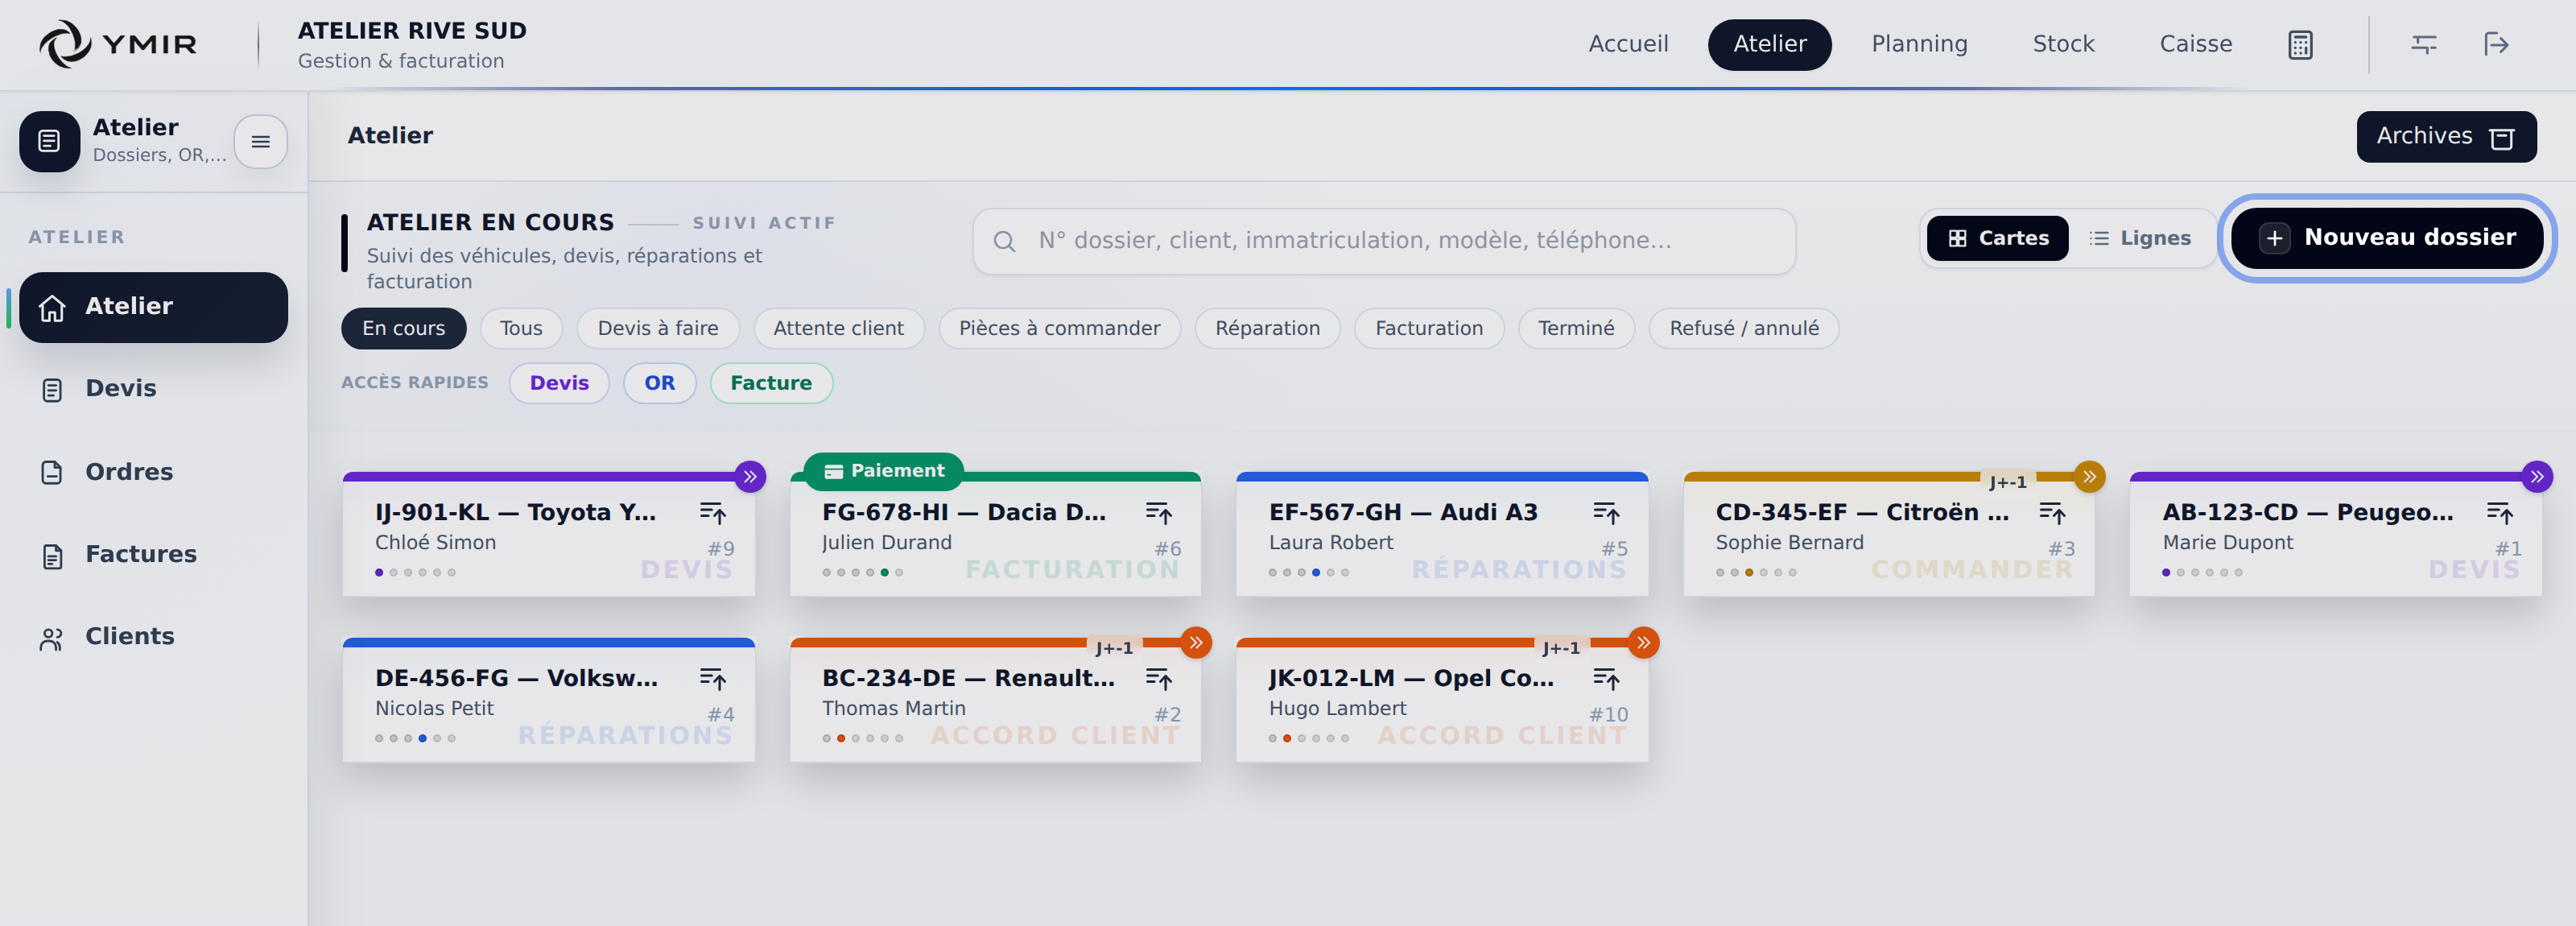Select the En cours filter chip

pyautogui.click(x=404, y=328)
